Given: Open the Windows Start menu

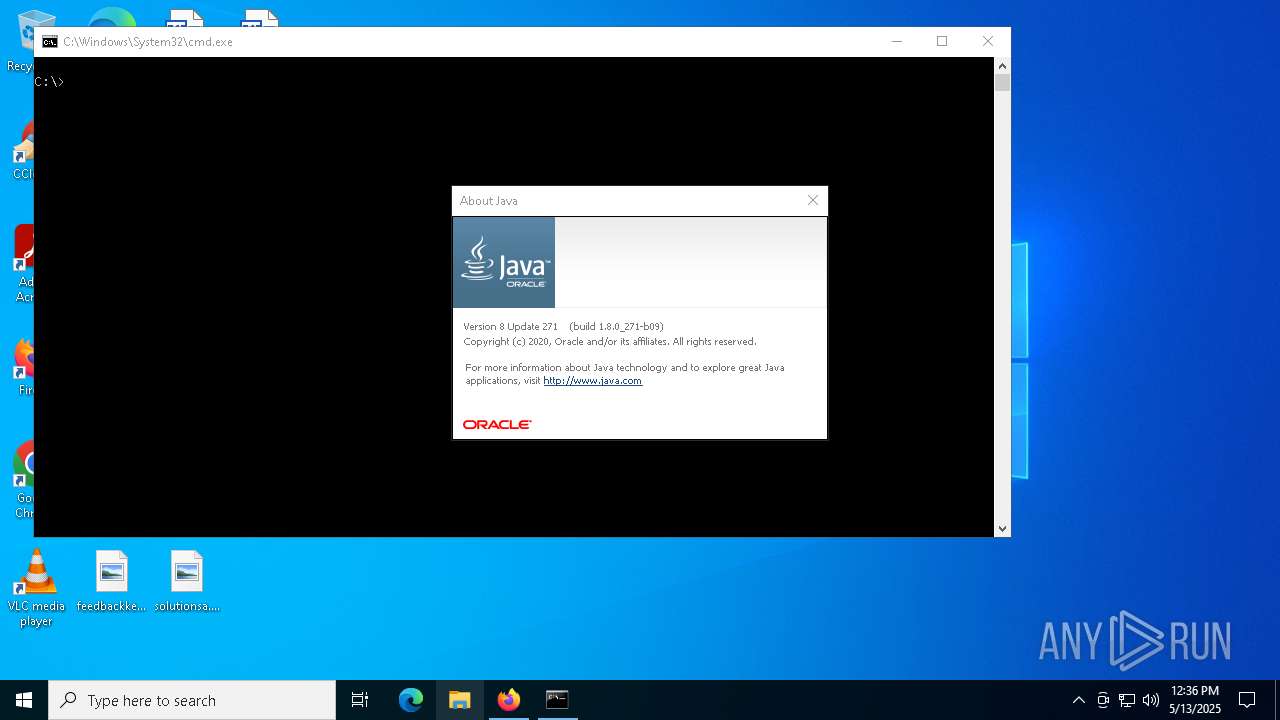Looking at the screenshot, I should pos(24,700).
